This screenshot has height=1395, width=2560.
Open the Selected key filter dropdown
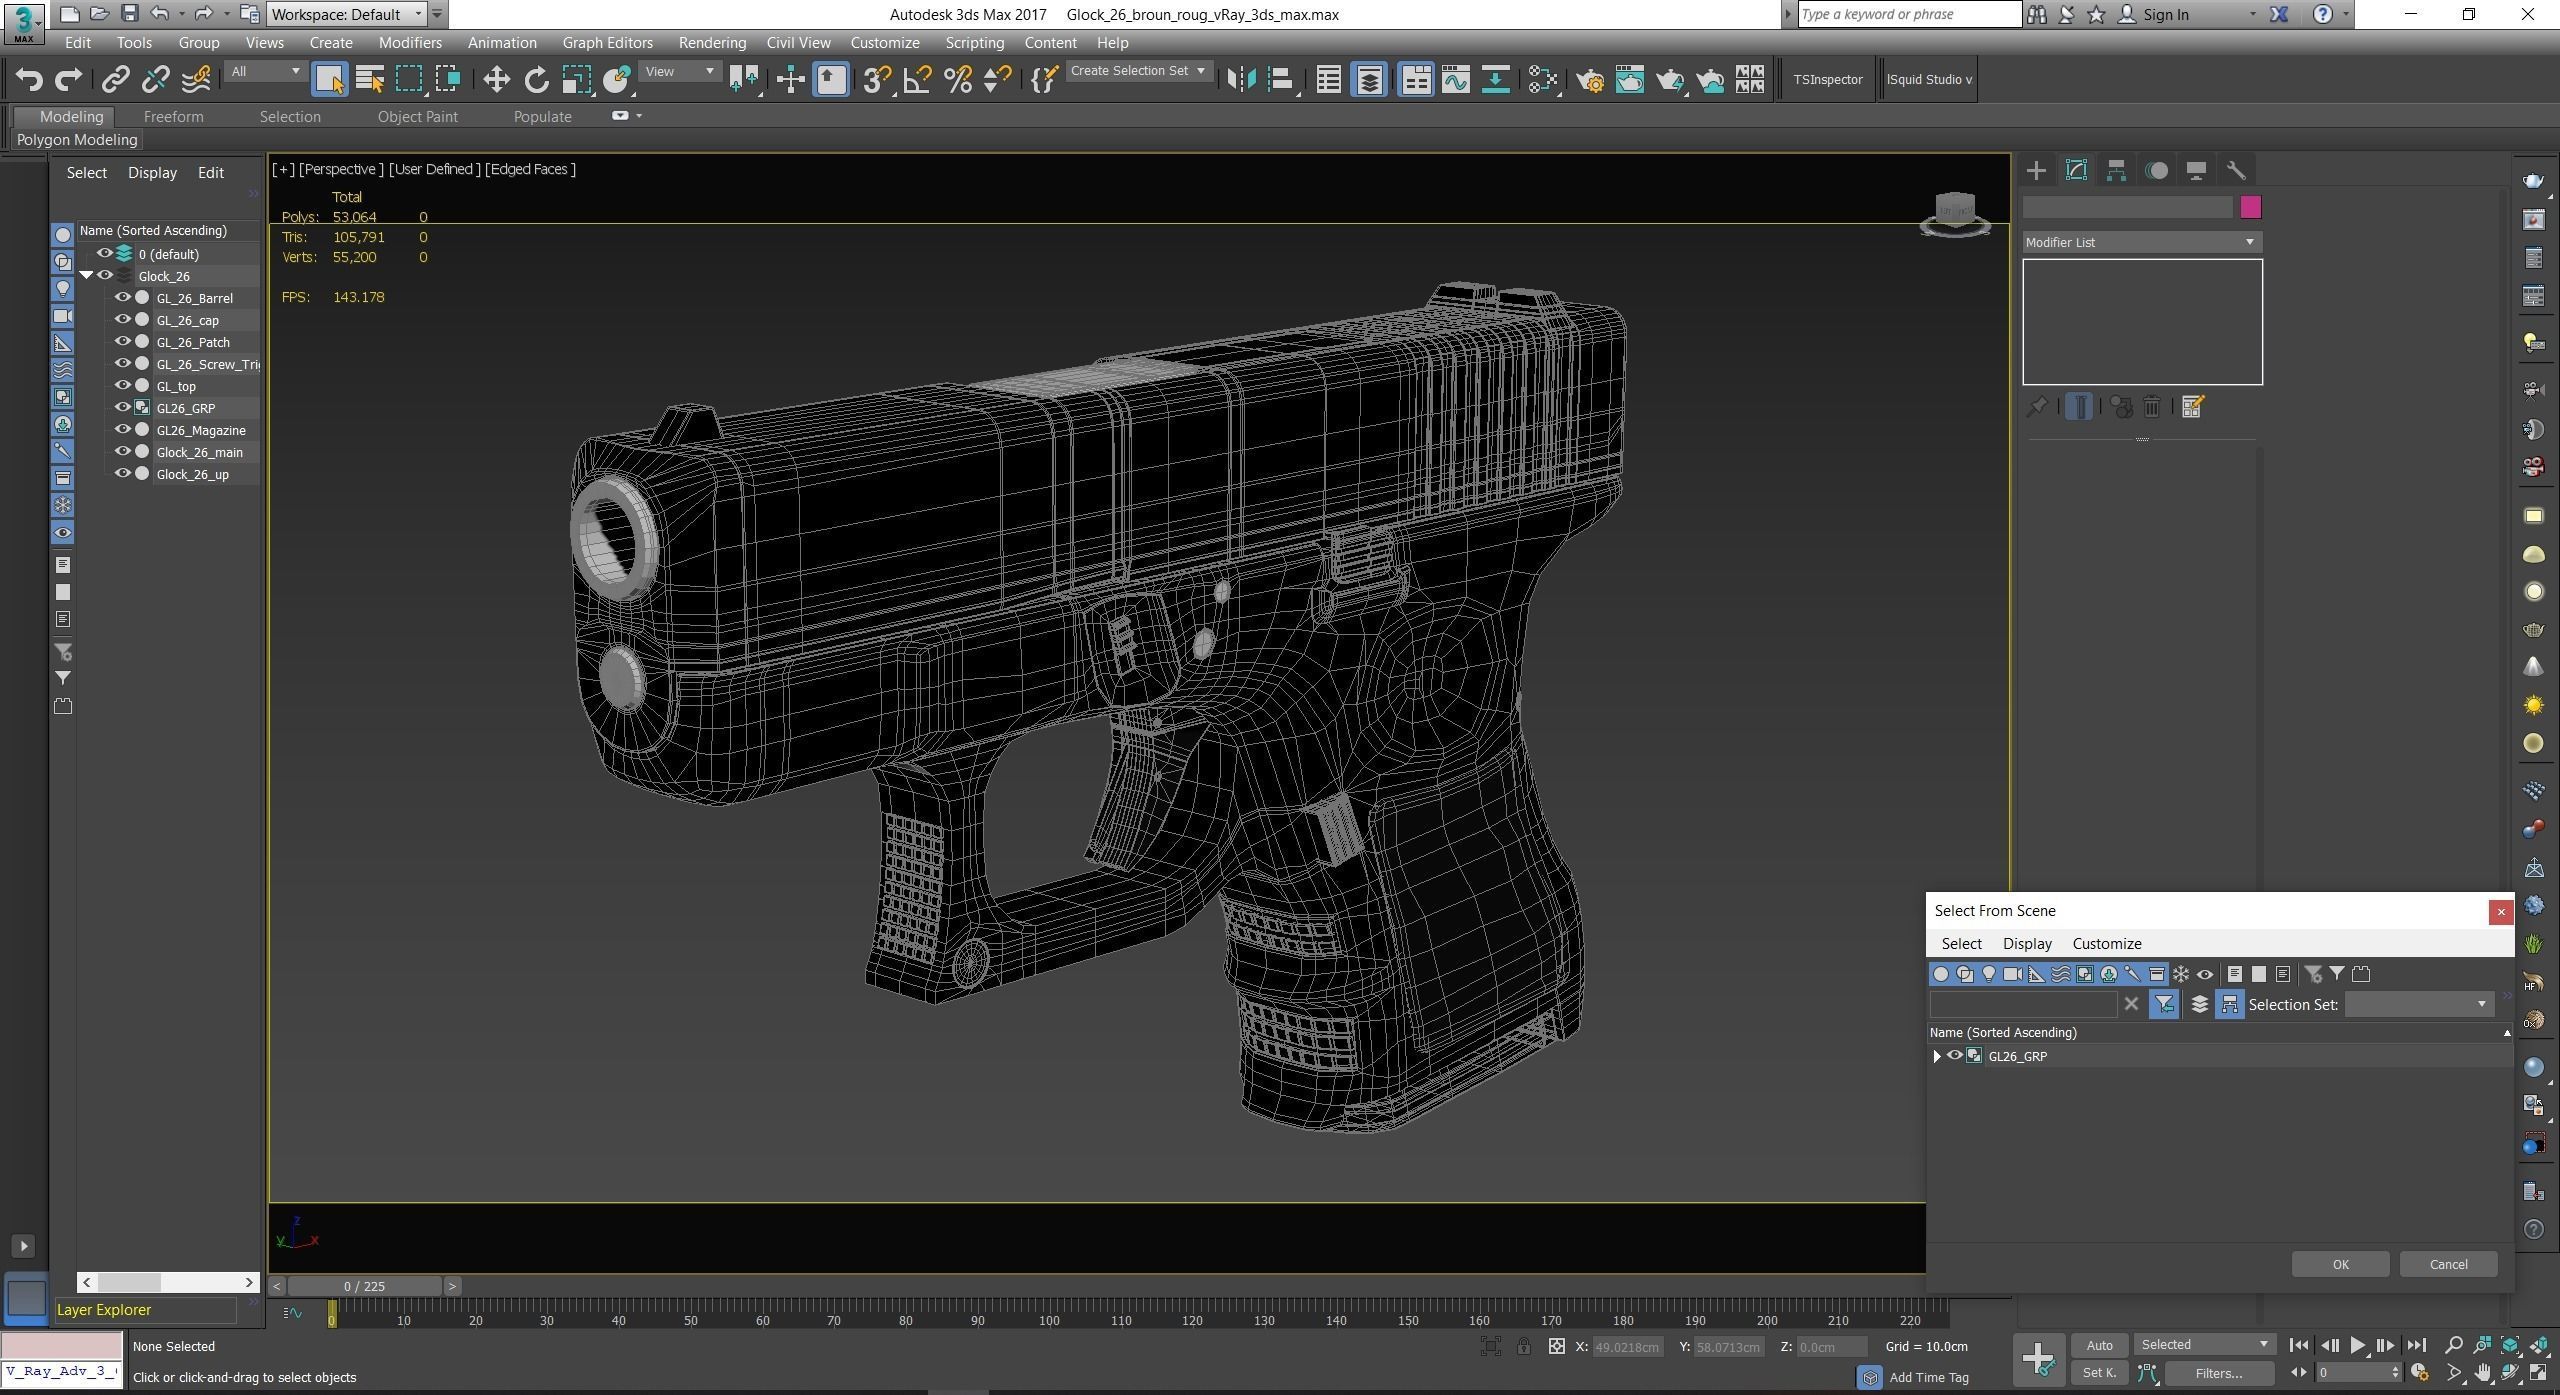tap(2204, 1344)
